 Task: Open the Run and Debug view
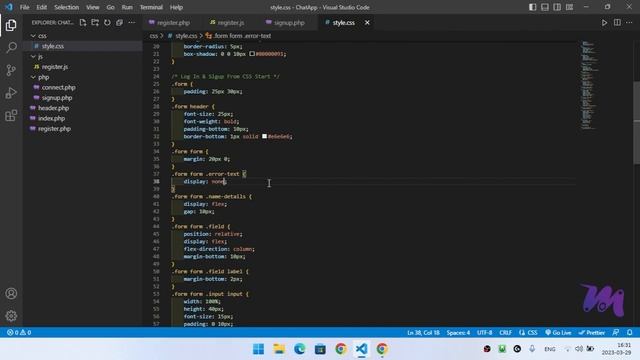11,93
